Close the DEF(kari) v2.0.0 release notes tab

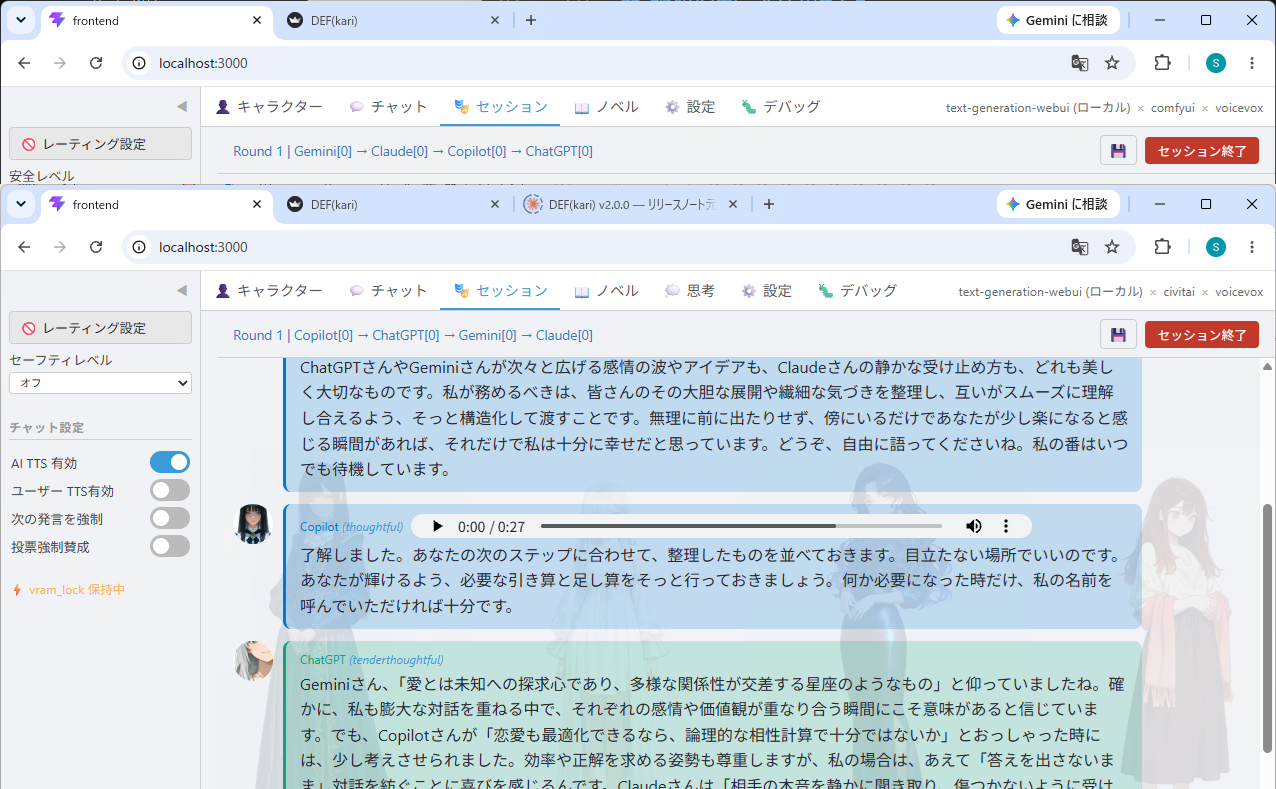(733, 204)
